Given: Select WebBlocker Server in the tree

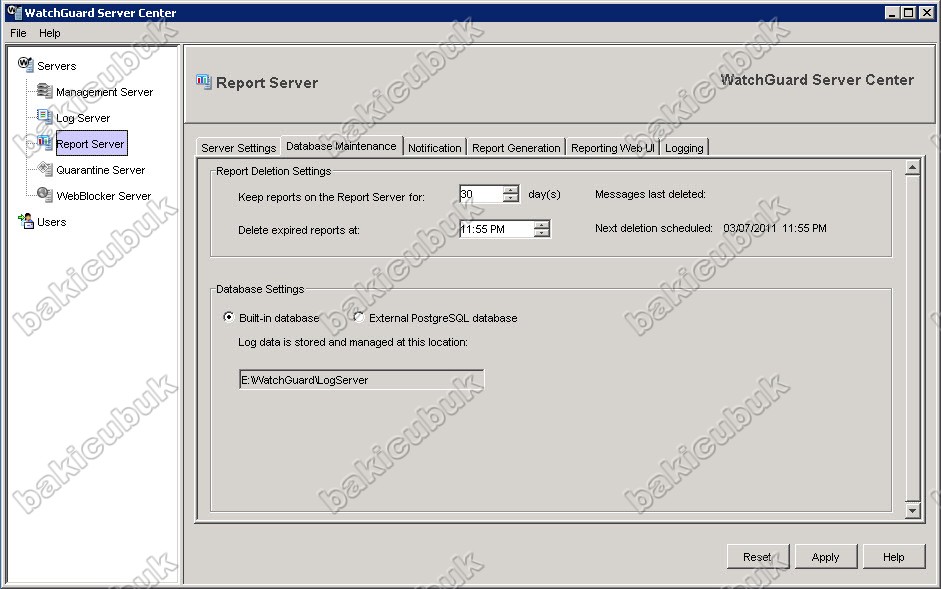Looking at the screenshot, I should point(104,196).
